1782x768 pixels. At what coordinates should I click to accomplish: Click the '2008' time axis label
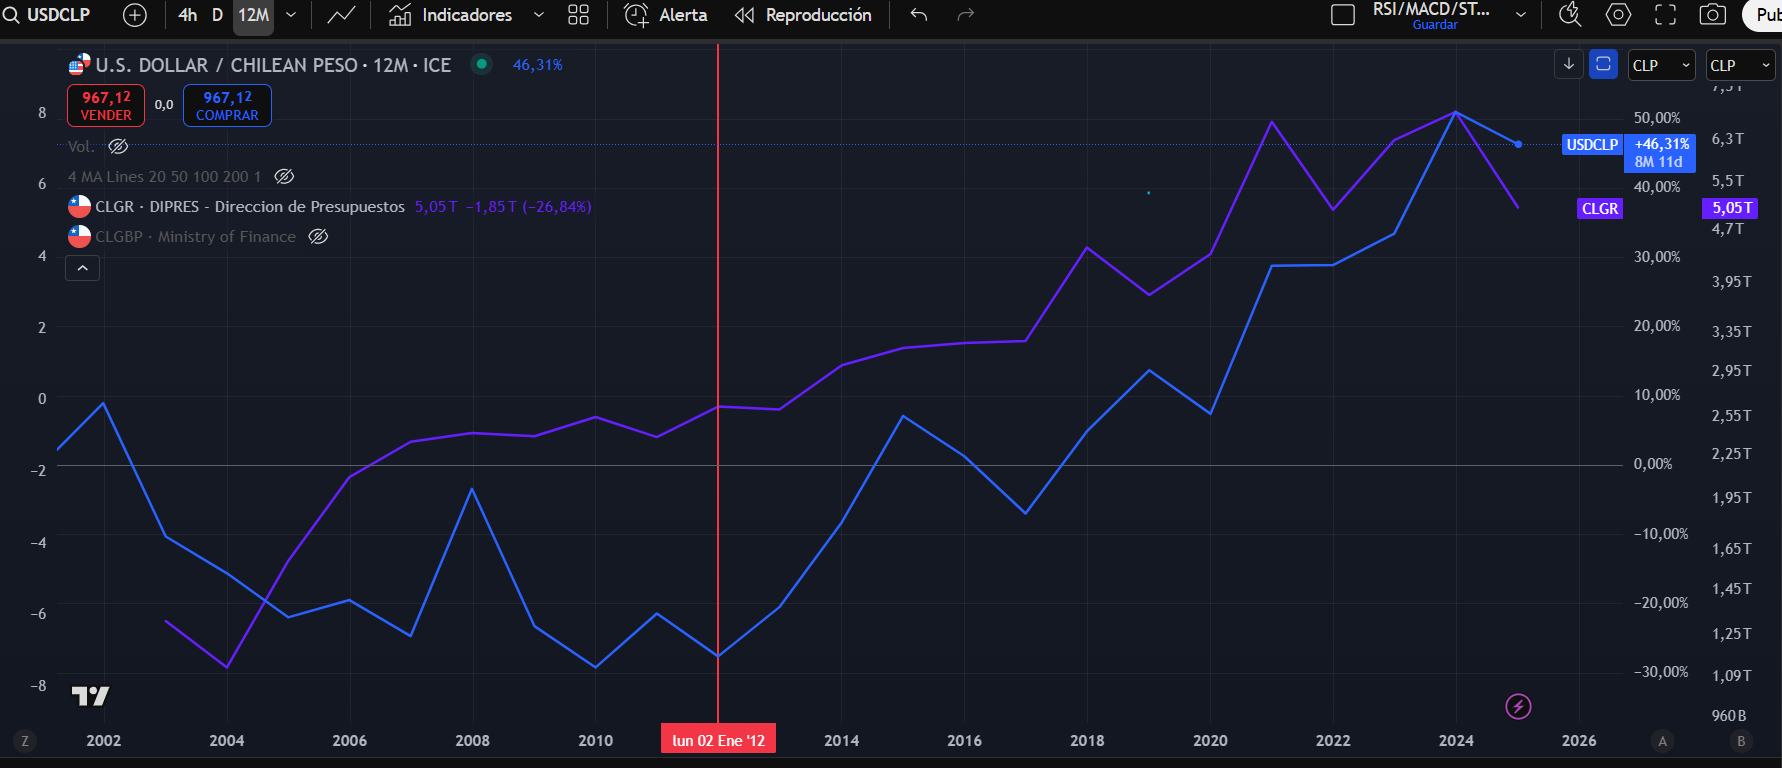click(473, 741)
